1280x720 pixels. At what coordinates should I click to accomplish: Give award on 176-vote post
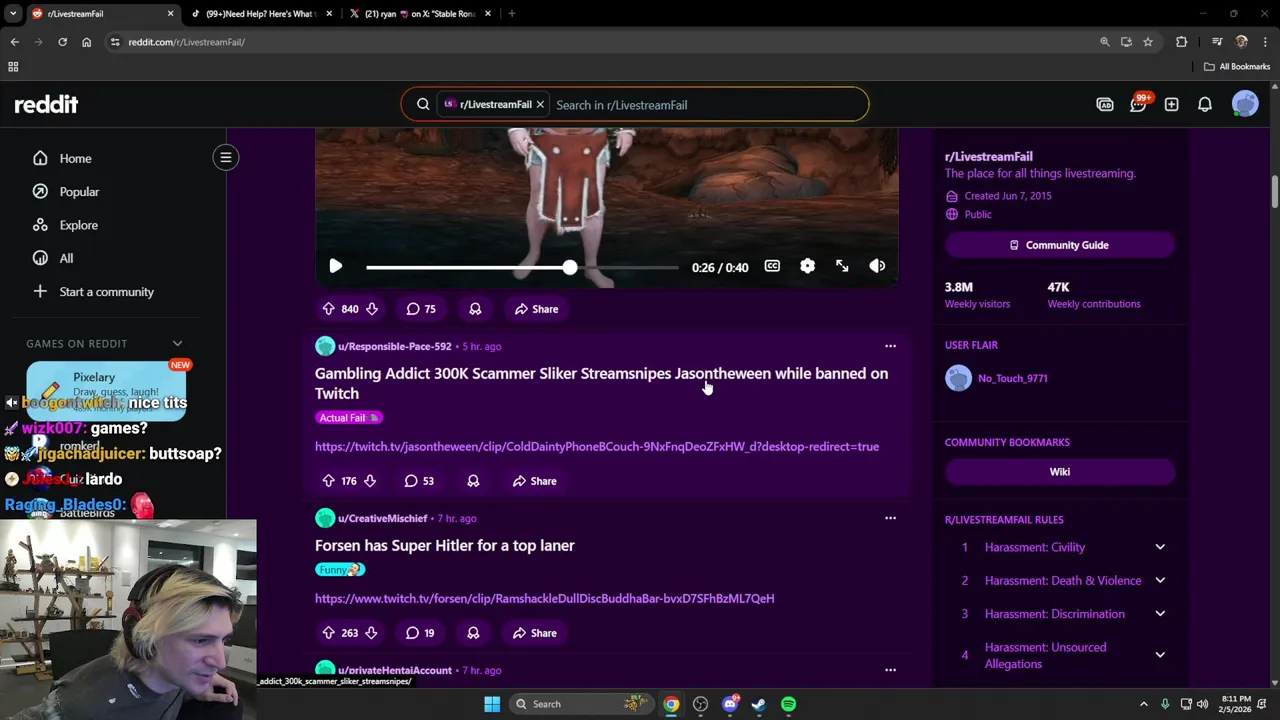(473, 481)
